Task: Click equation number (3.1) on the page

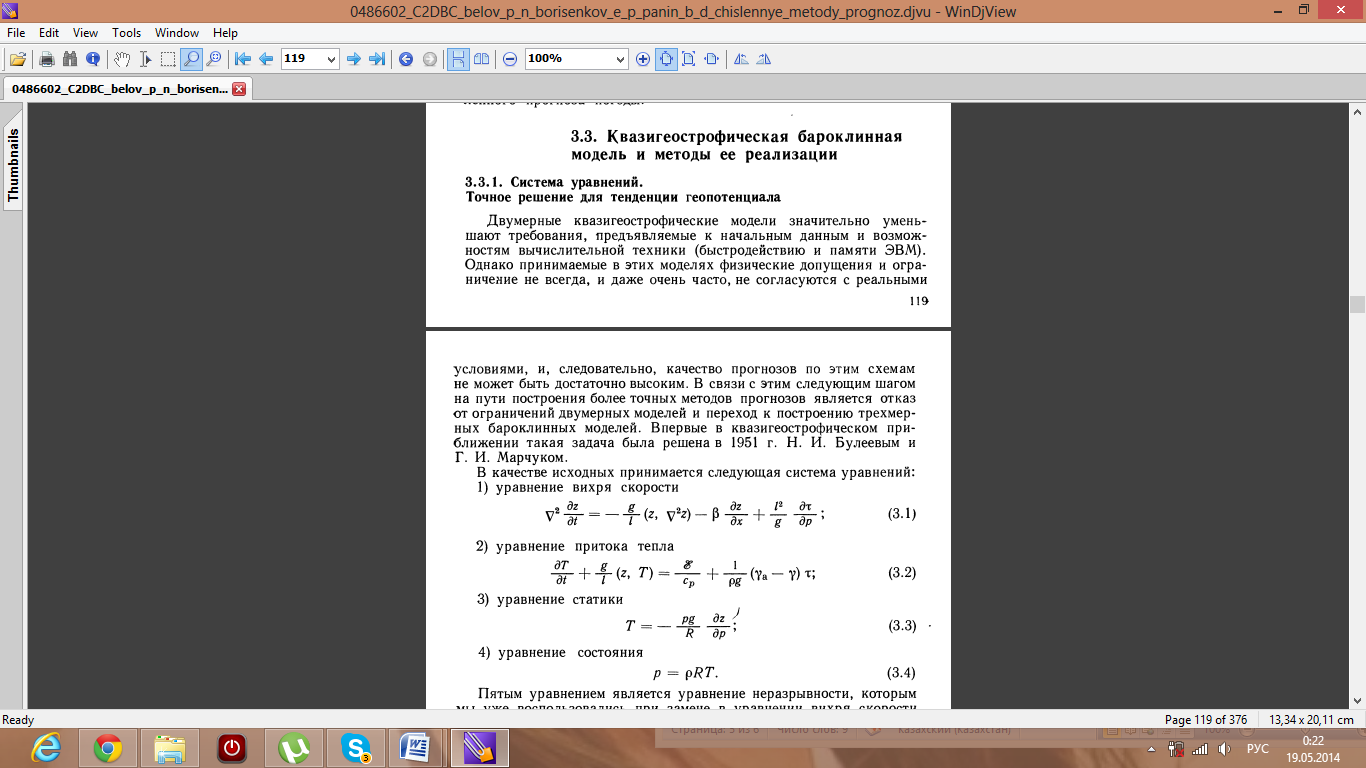Action: point(902,514)
